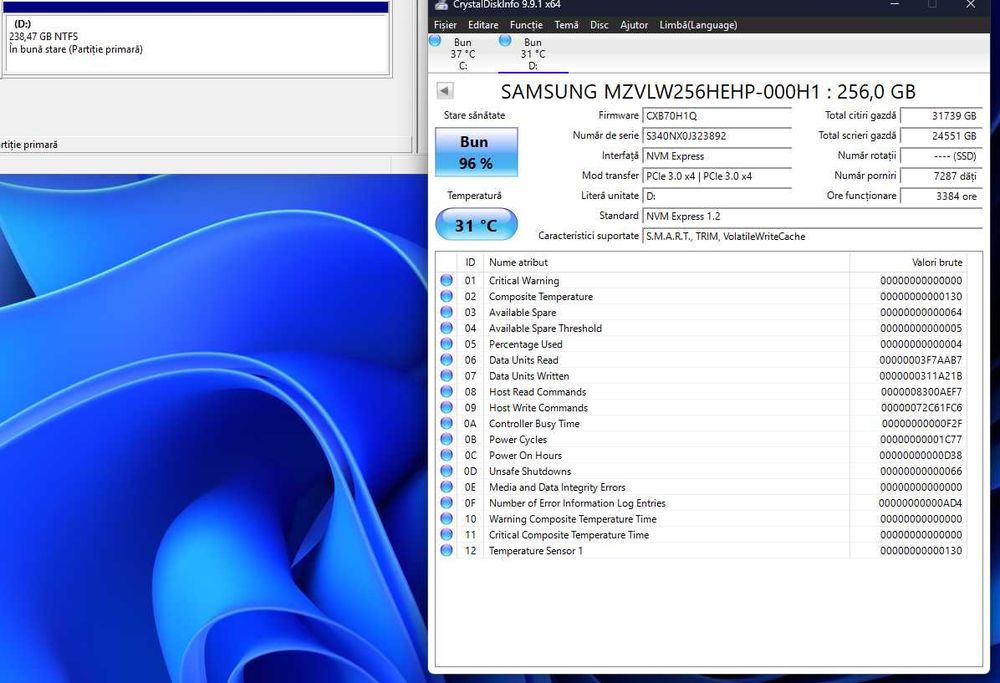Click the status icon for Host Read Commands
The width and height of the screenshot is (1000, 683).
click(x=446, y=392)
